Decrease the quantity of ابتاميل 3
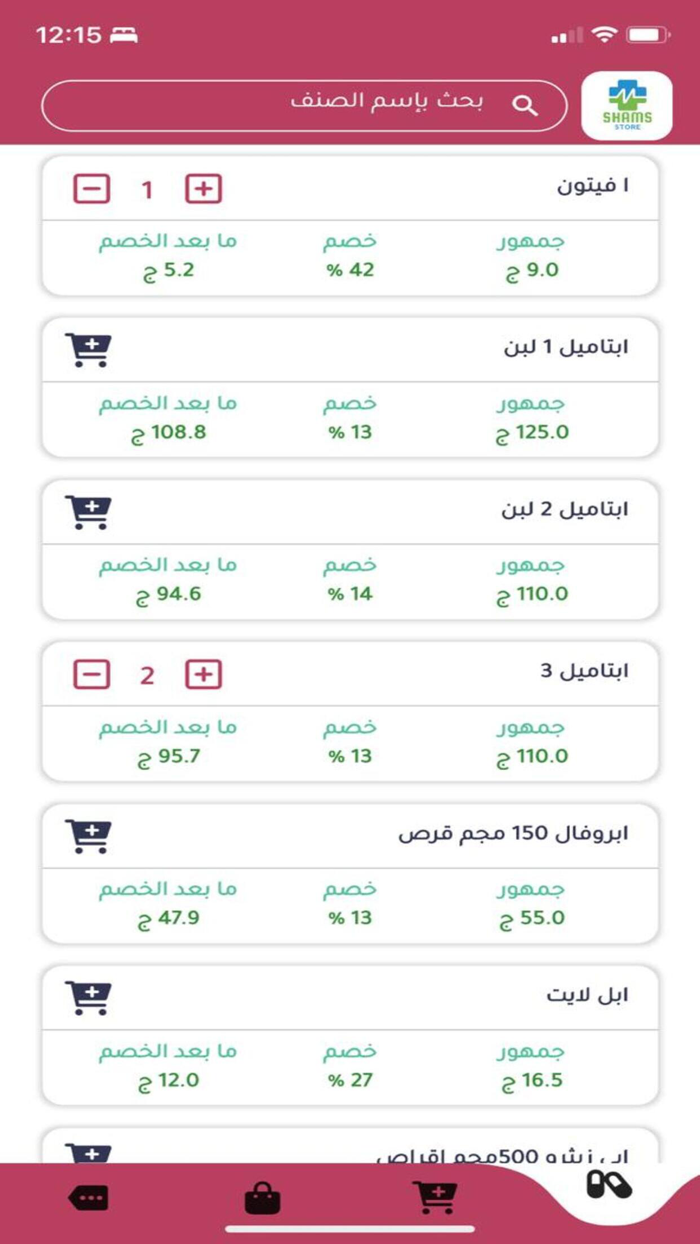Viewport: 700px width, 1244px height. click(93, 675)
